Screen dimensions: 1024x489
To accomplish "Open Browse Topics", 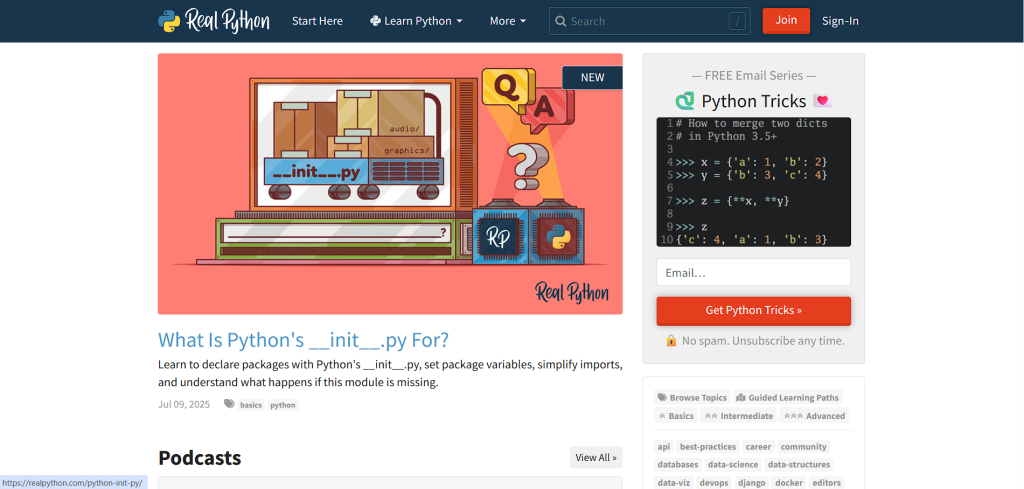I will point(692,398).
